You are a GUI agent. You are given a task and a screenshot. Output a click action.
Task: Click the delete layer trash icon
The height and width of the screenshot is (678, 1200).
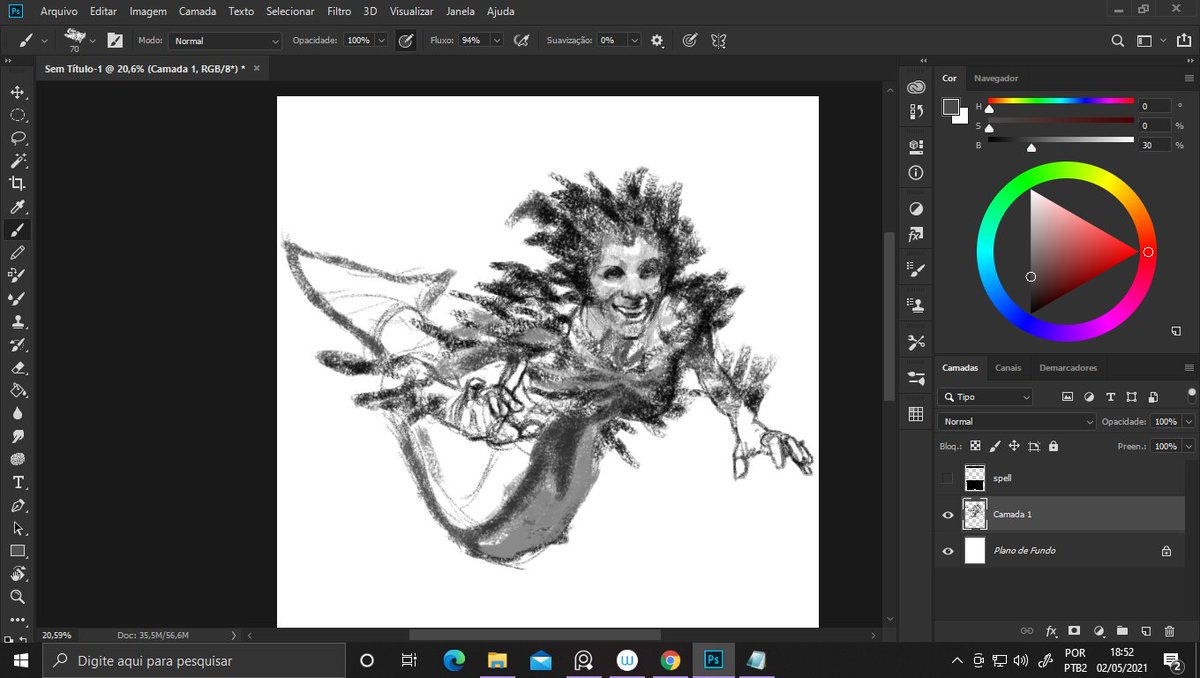point(1170,631)
